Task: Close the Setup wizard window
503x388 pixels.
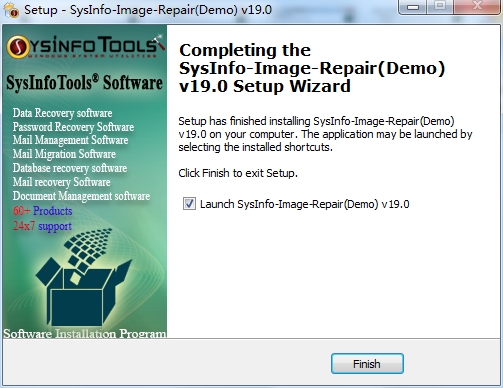Action: pyautogui.click(x=478, y=6)
